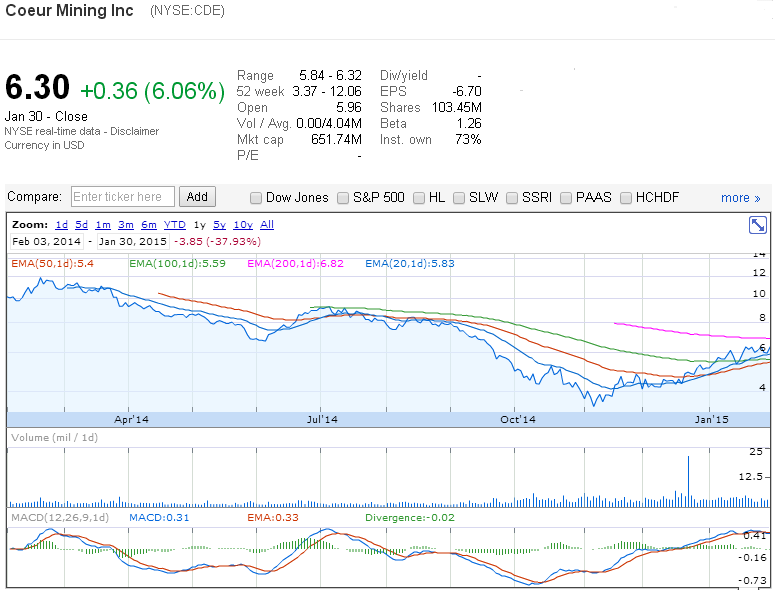Click the Open price 5.96
The height and width of the screenshot is (590, 775).
(349, 108)
